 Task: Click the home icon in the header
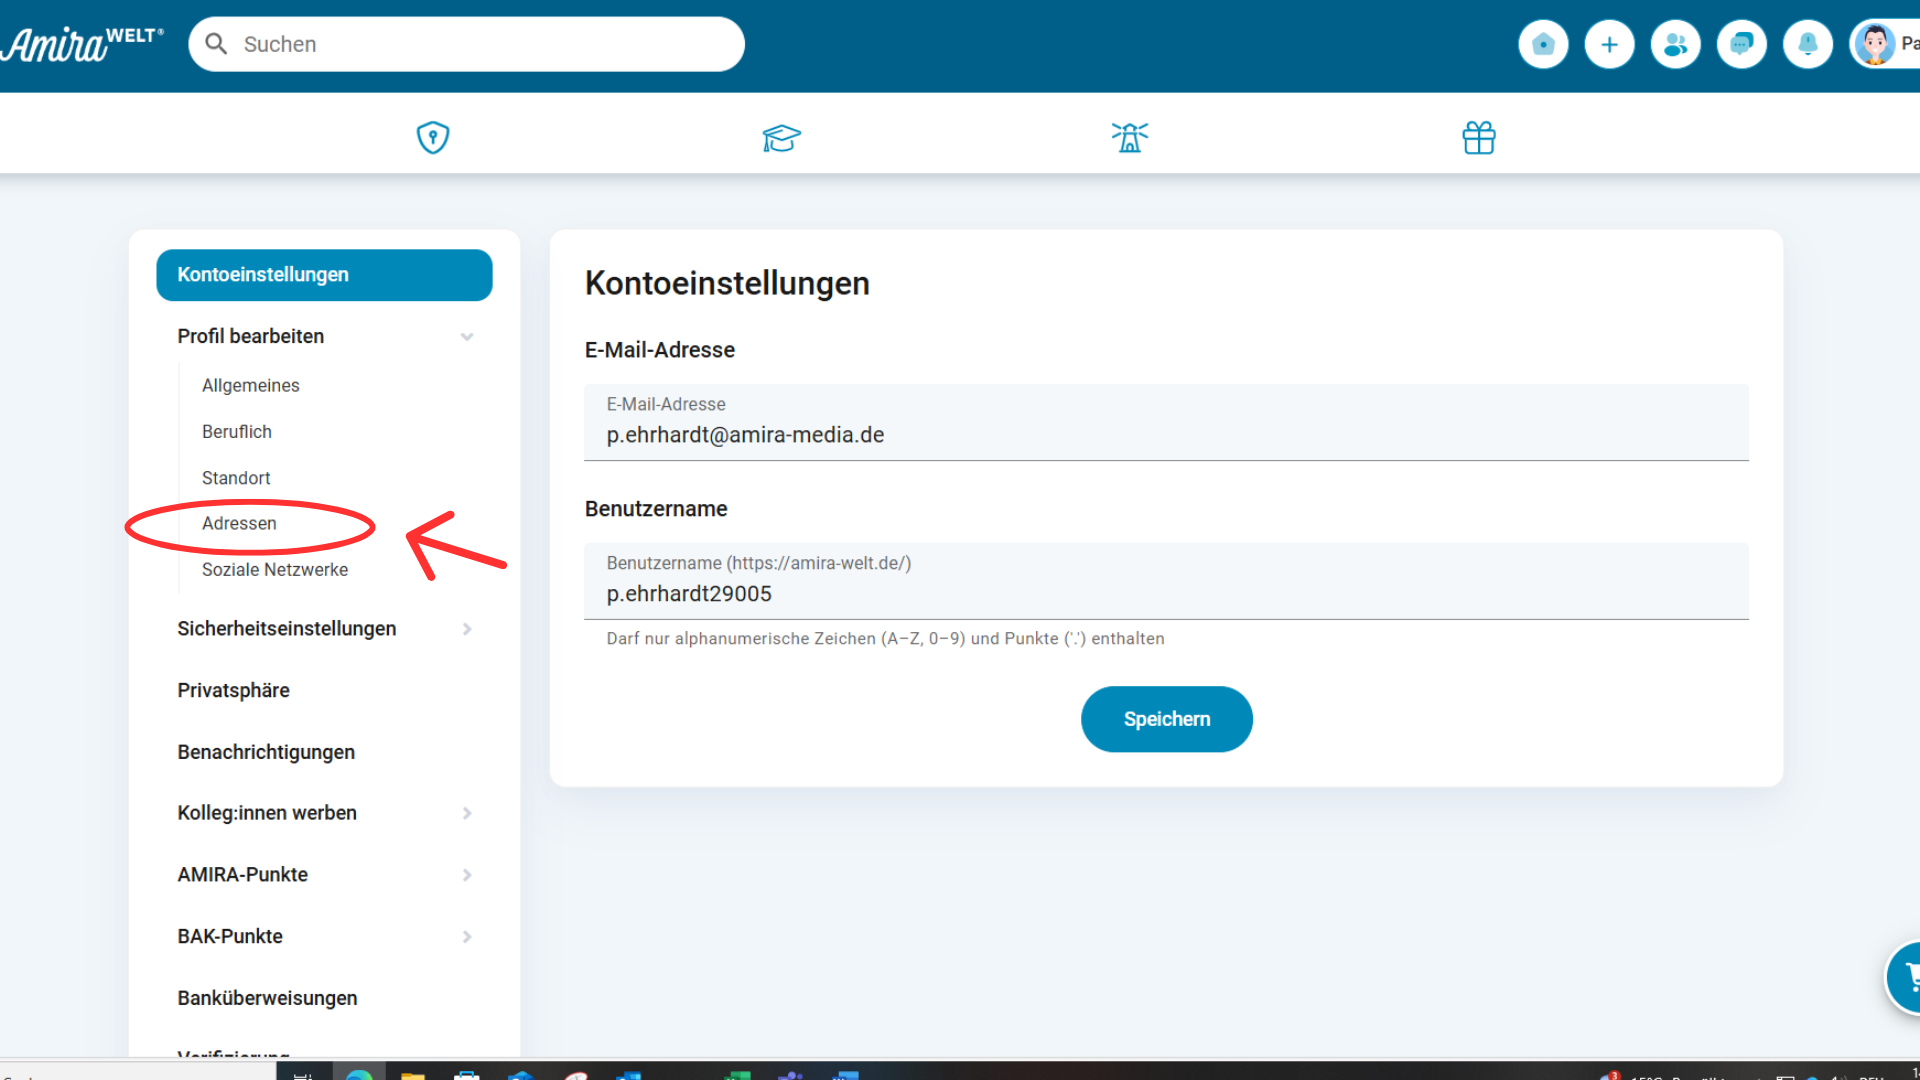(1543, 44)
